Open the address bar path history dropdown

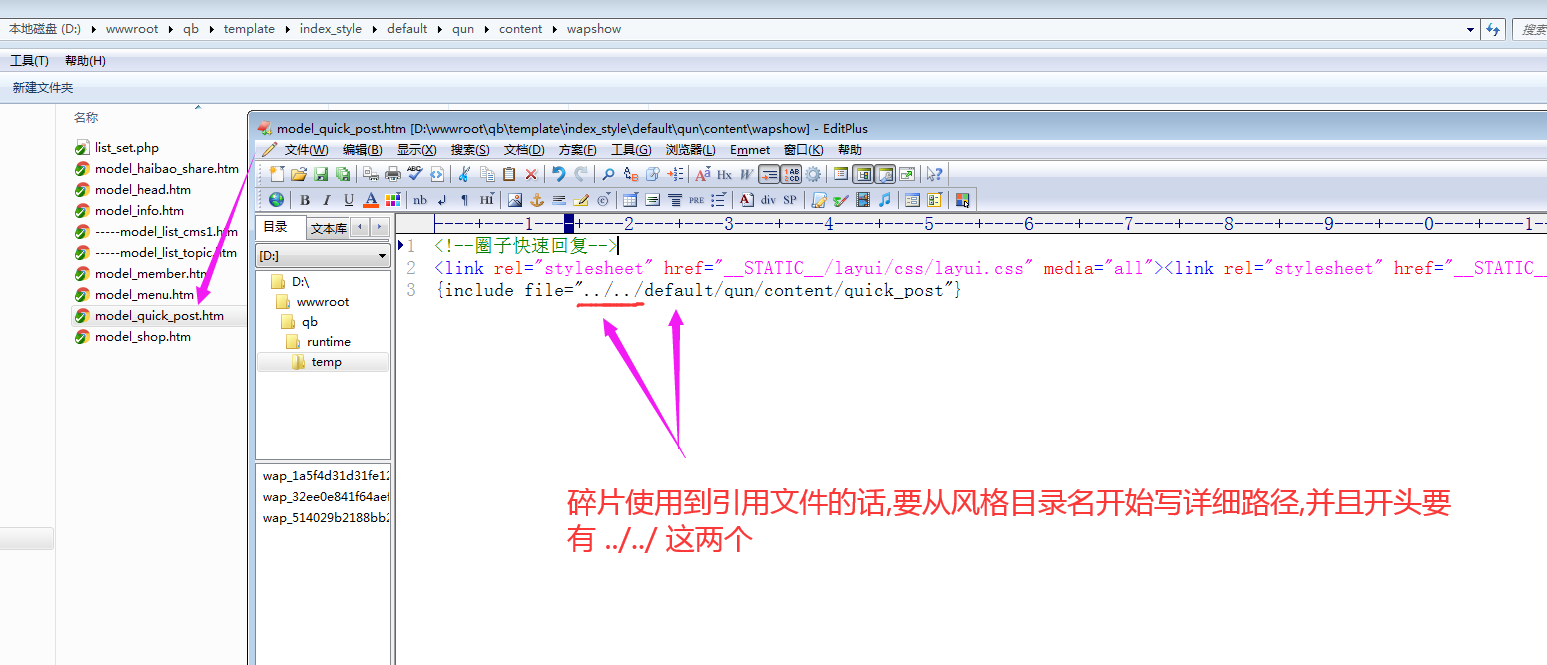(1471, 30)
